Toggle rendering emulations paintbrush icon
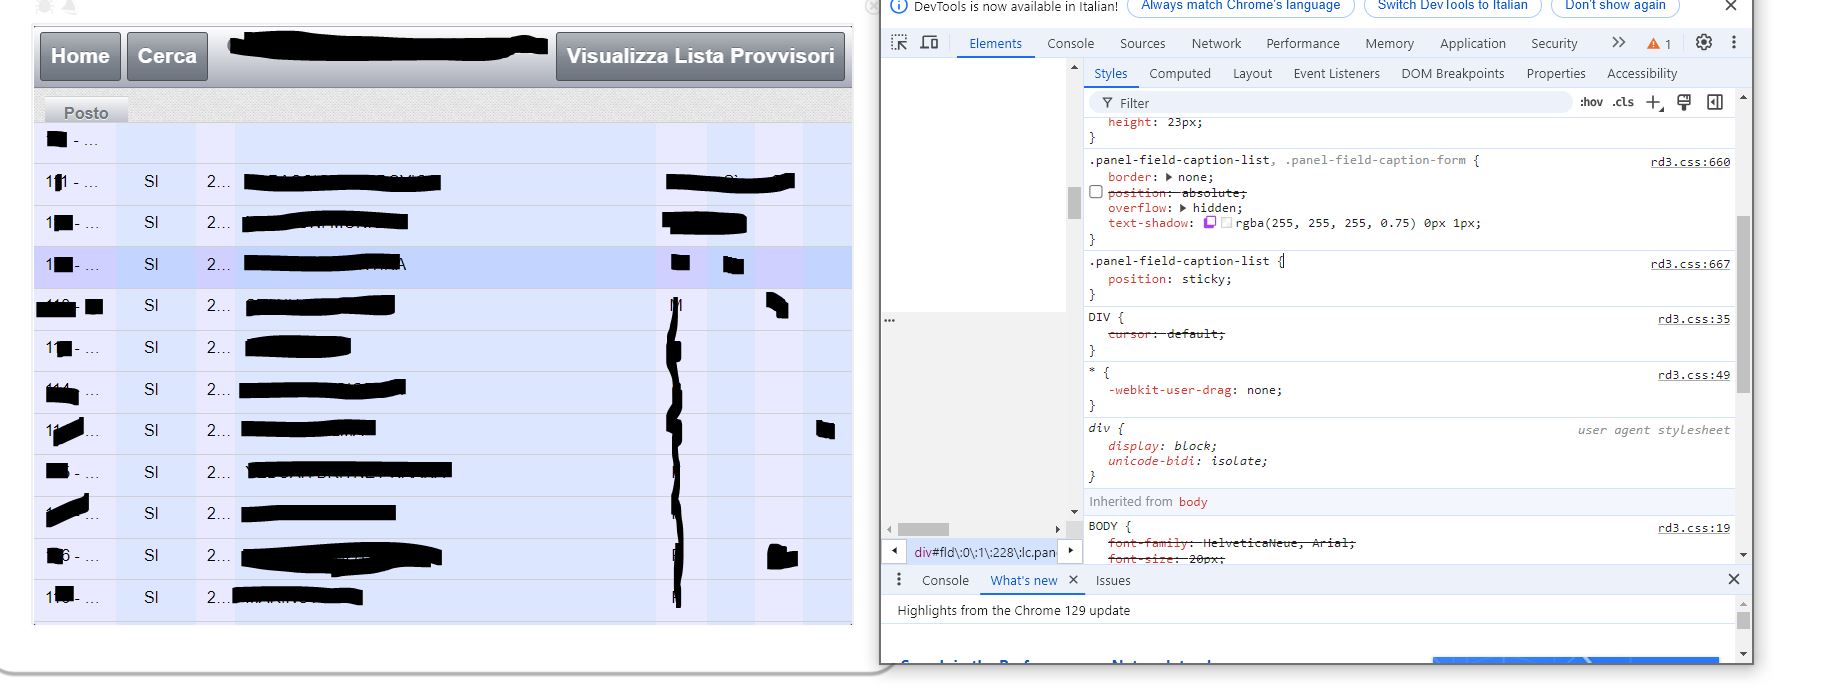1823x686 pixels. point(1684,102)
